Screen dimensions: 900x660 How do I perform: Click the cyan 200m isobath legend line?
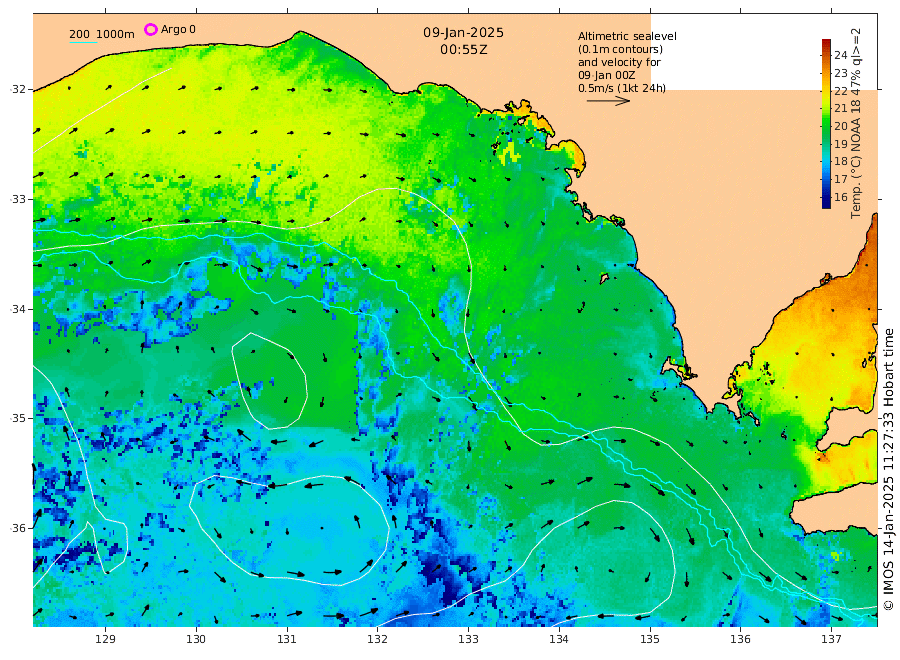pos(83,42)
